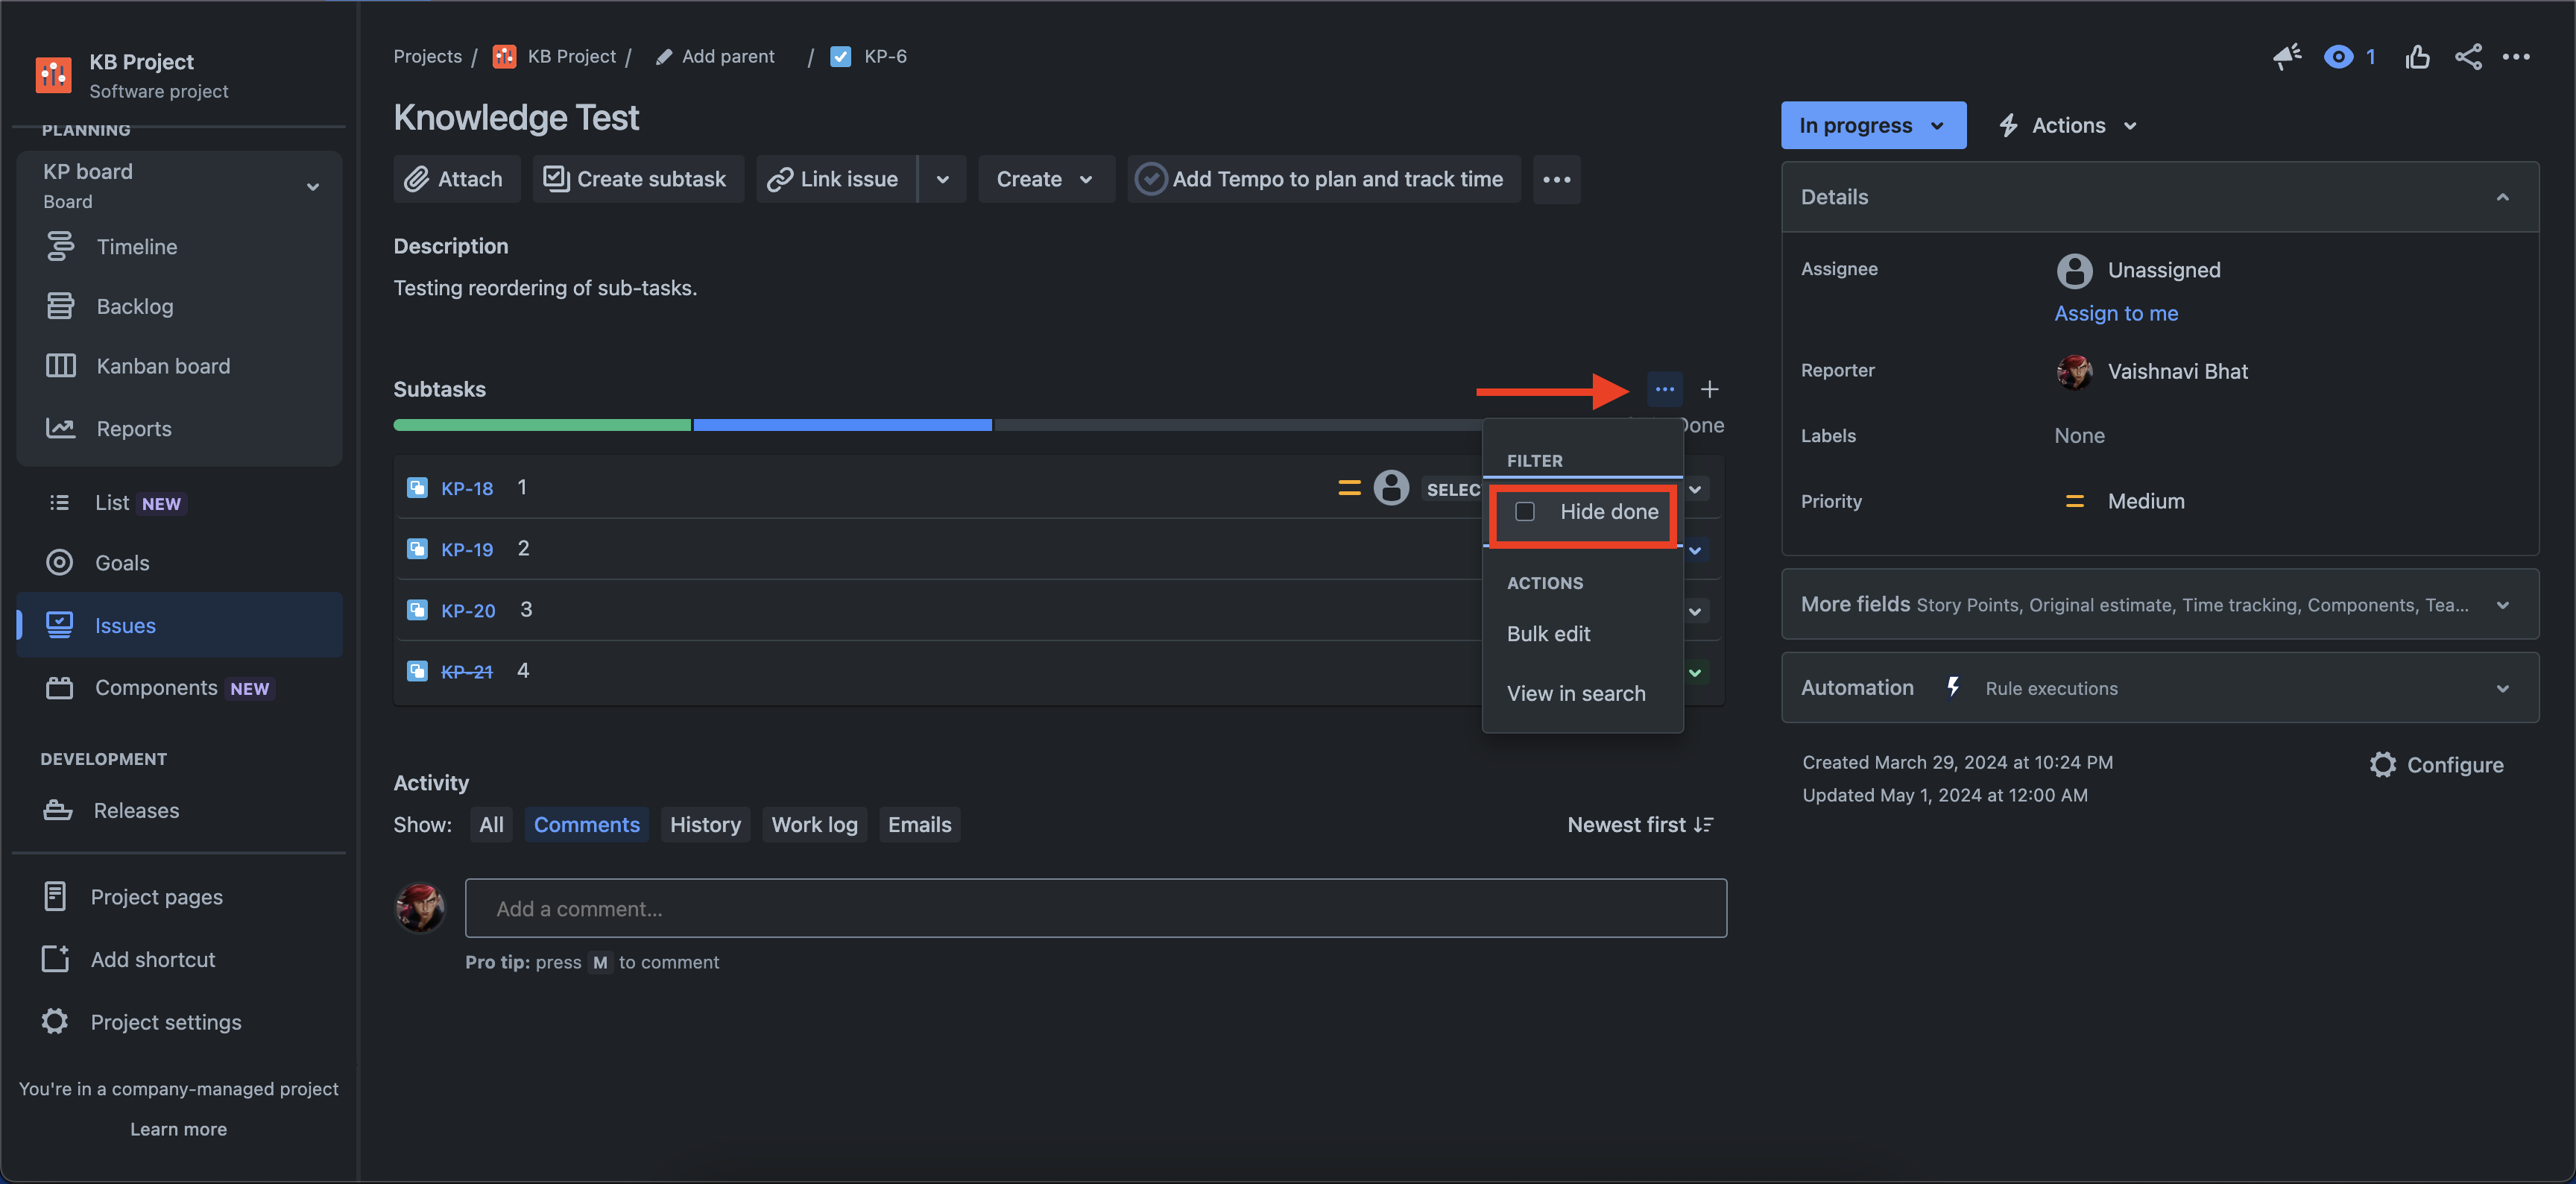Toggle the watch issue eye icon
This screenshot has width=2576, height=1184.
coord(2338,57)
